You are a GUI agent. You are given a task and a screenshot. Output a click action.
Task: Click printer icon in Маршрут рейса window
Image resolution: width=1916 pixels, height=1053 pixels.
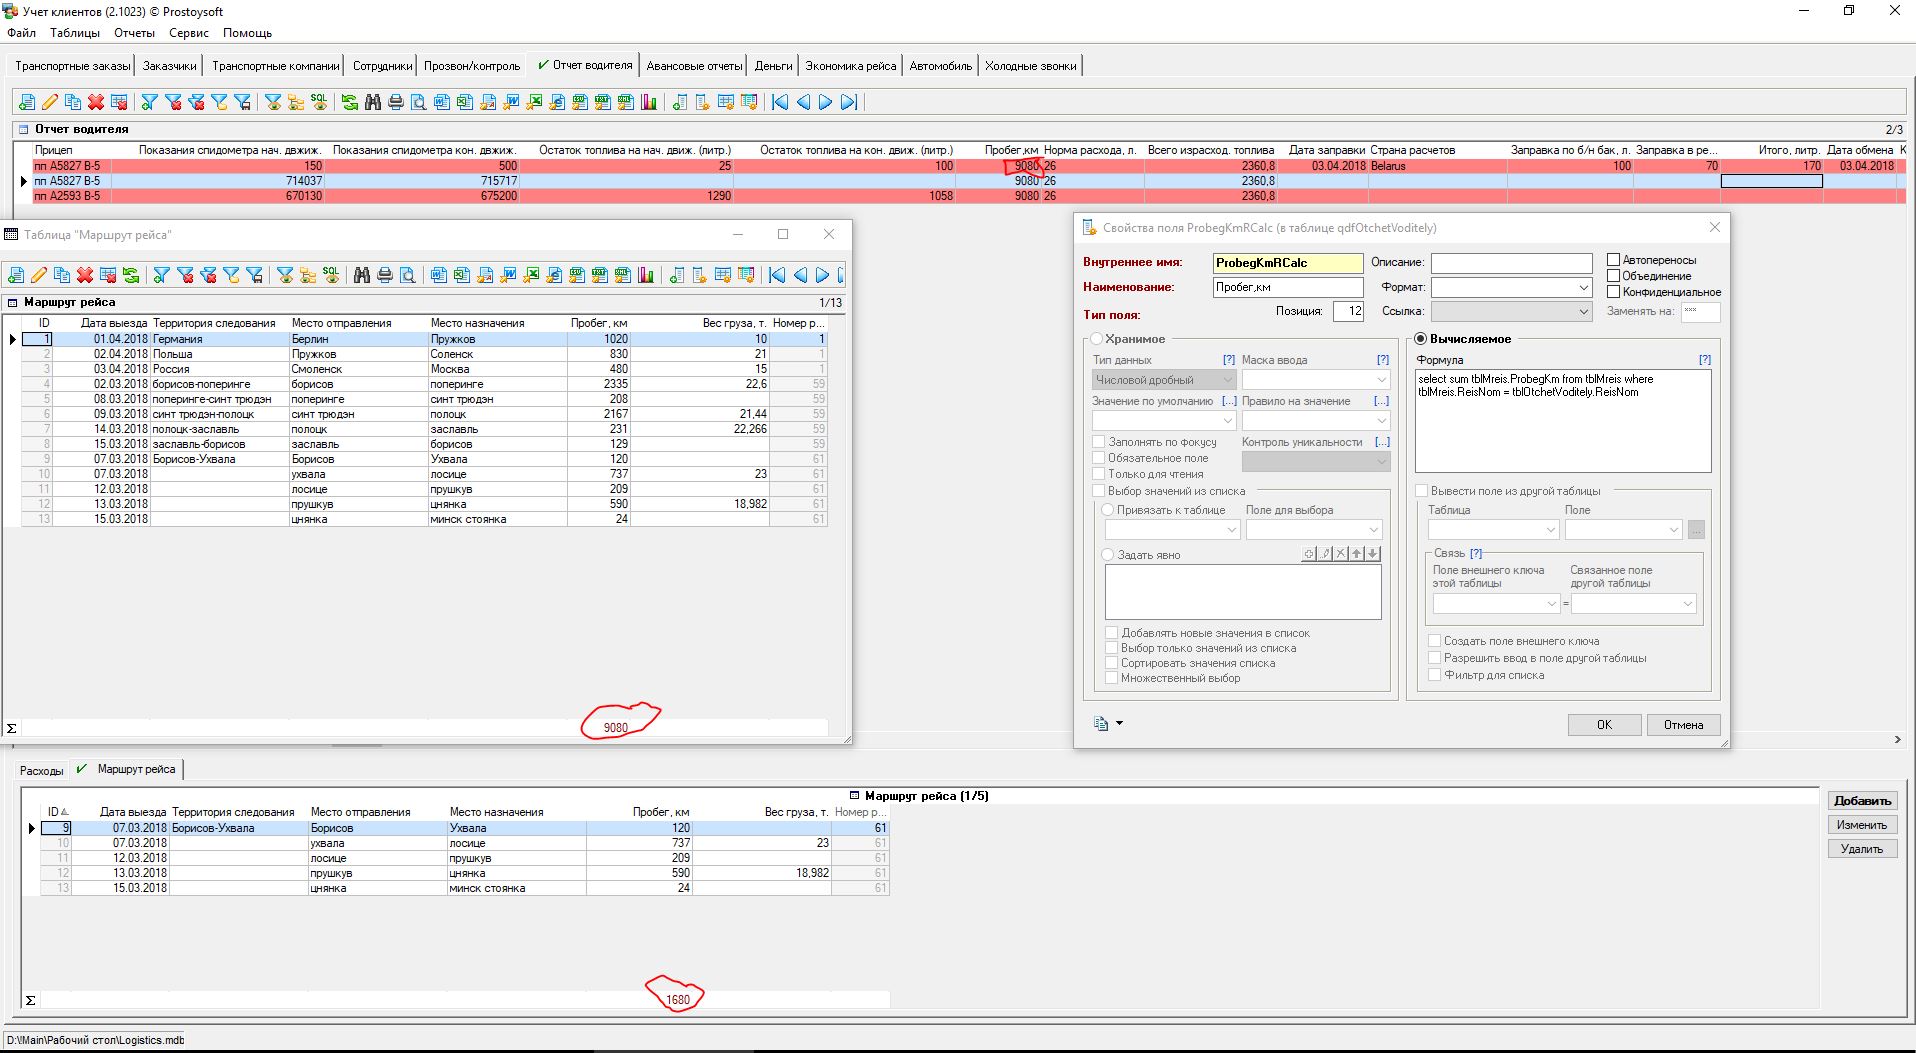[x=385, y=275]
